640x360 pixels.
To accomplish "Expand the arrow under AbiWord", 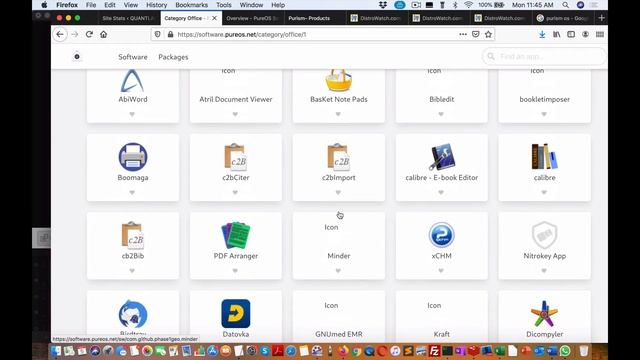I will coord(132,114).
